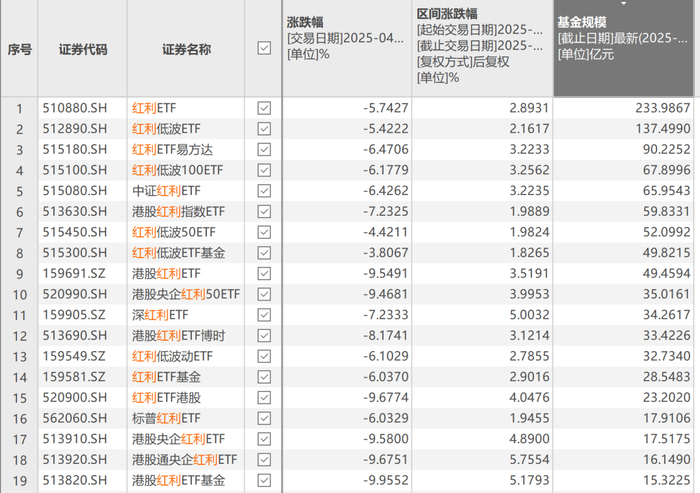Viewport: 700px width, 493px height.
Task: Toggle checkbox for 港股央企红利ETF 513910.SH
Action: pos(264,439)
